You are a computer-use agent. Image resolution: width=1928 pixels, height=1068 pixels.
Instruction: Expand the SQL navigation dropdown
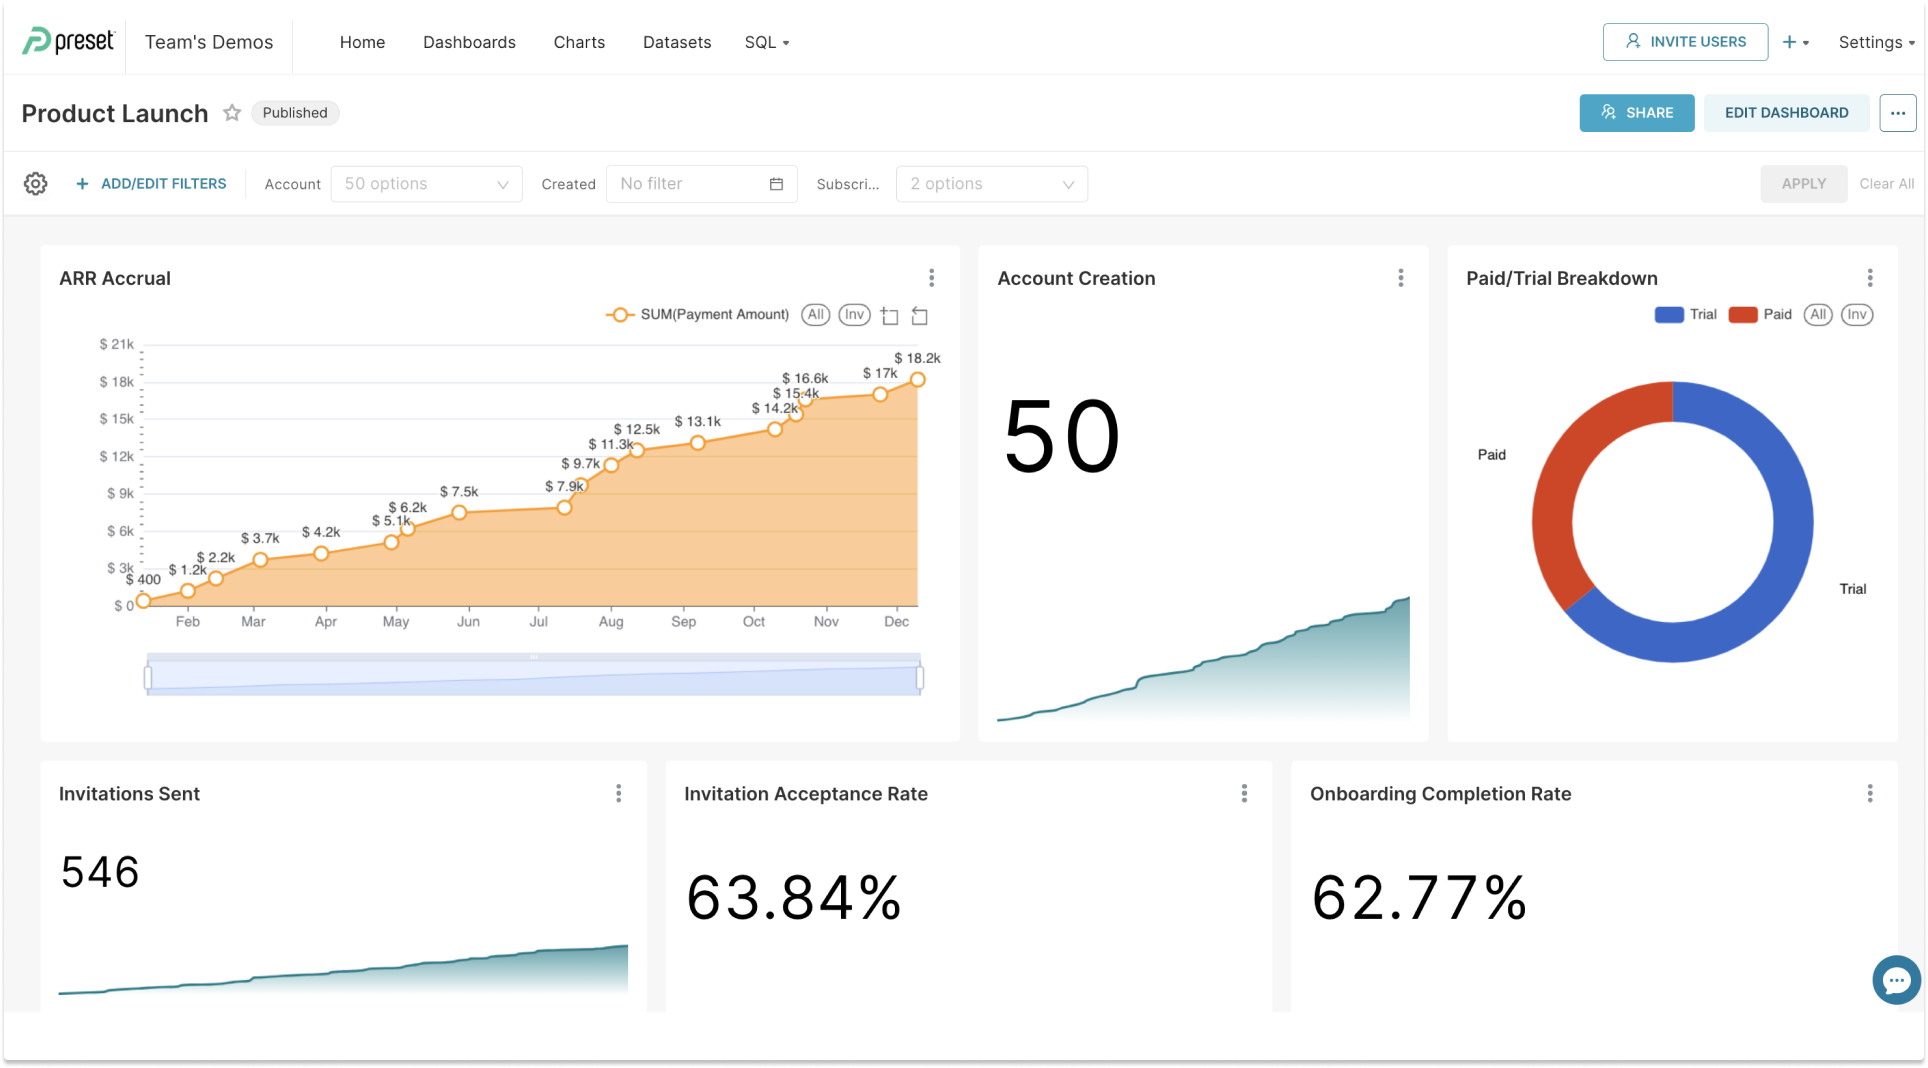(x=766, y=42)
